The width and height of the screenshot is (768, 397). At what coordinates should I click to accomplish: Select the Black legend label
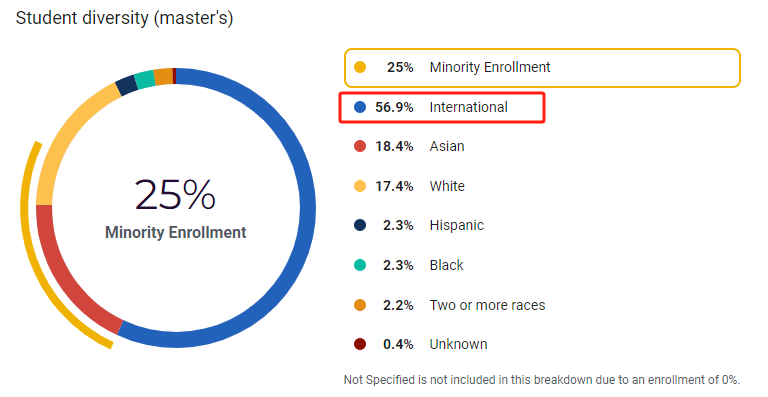(x=447, y=265)
